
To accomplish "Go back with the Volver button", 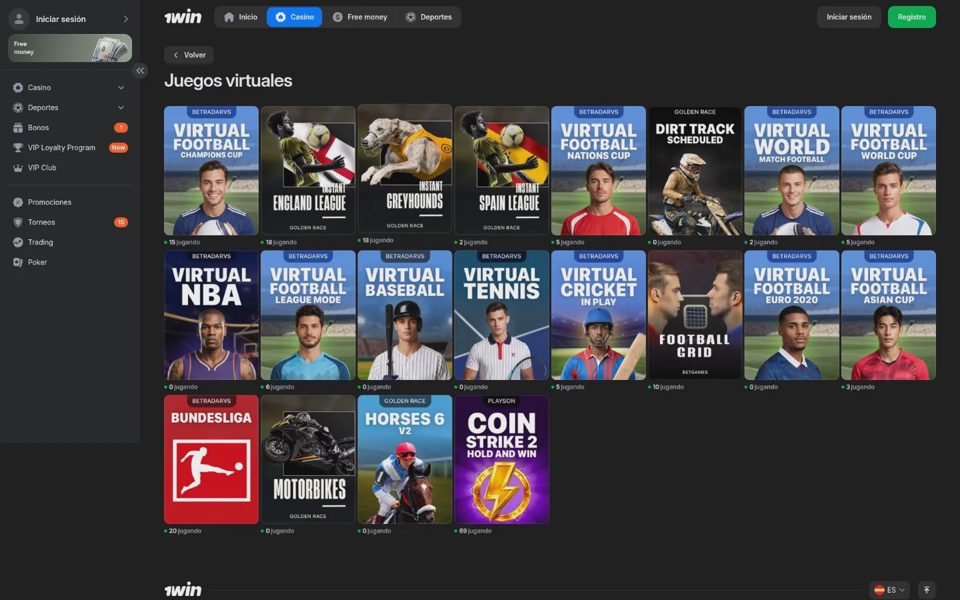I will (189, 55).
